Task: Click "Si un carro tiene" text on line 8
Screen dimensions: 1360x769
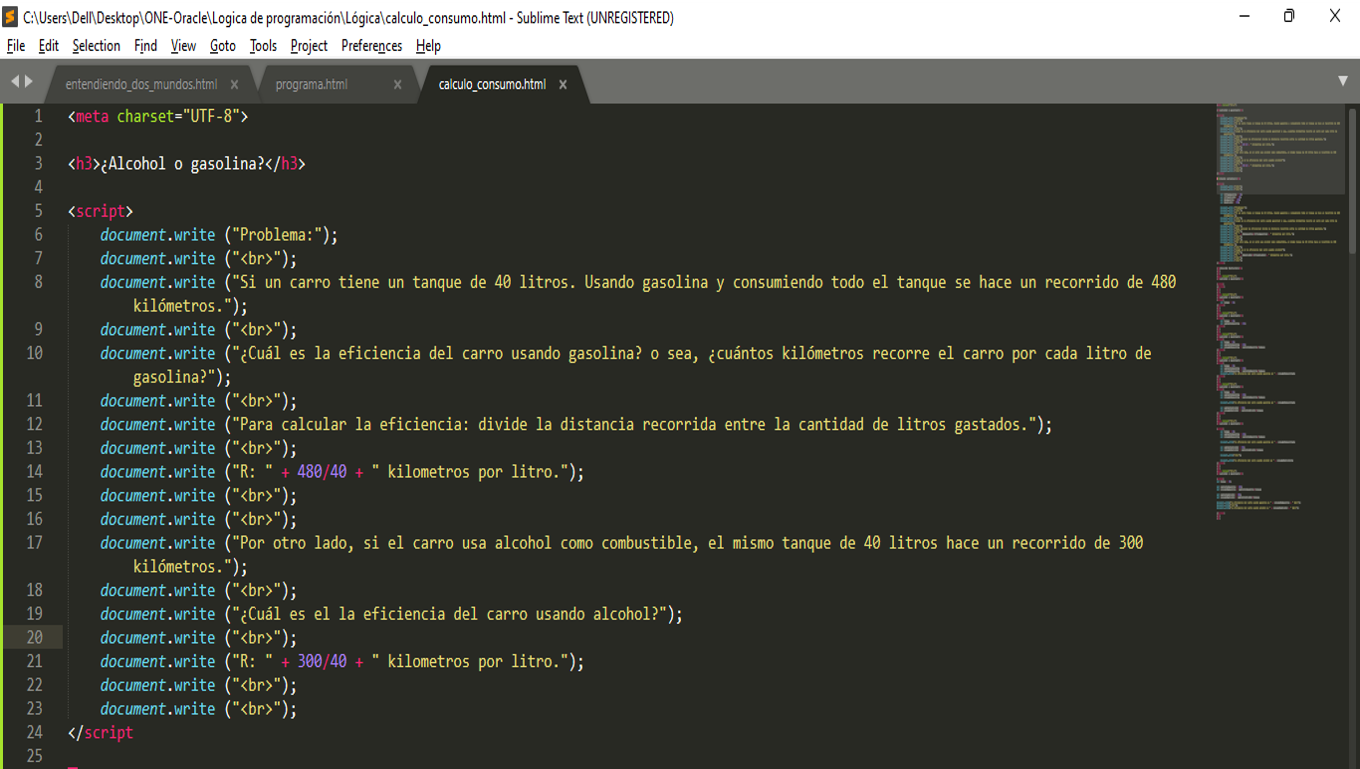Action: [309, 283]
